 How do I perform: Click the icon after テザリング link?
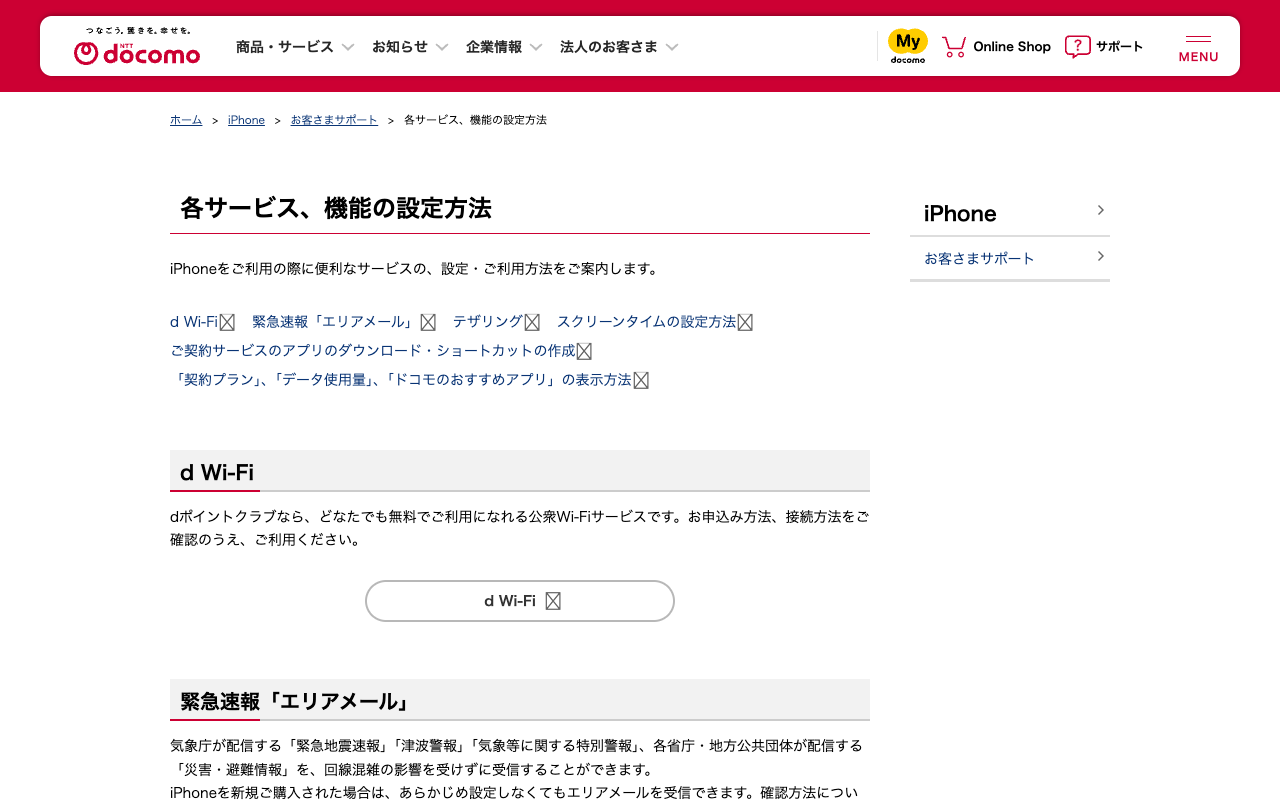(x=532, y=322)
